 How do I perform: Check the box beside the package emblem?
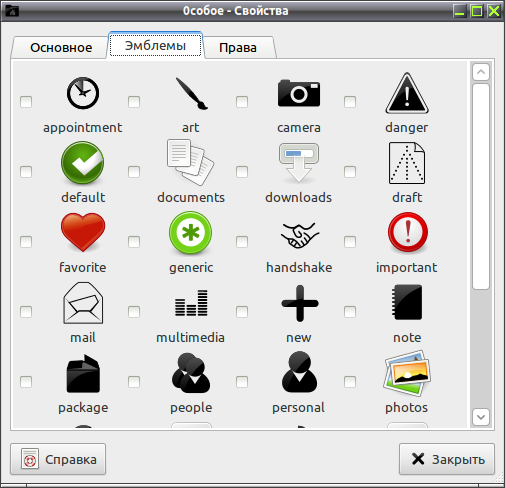(x=26, y=382)
